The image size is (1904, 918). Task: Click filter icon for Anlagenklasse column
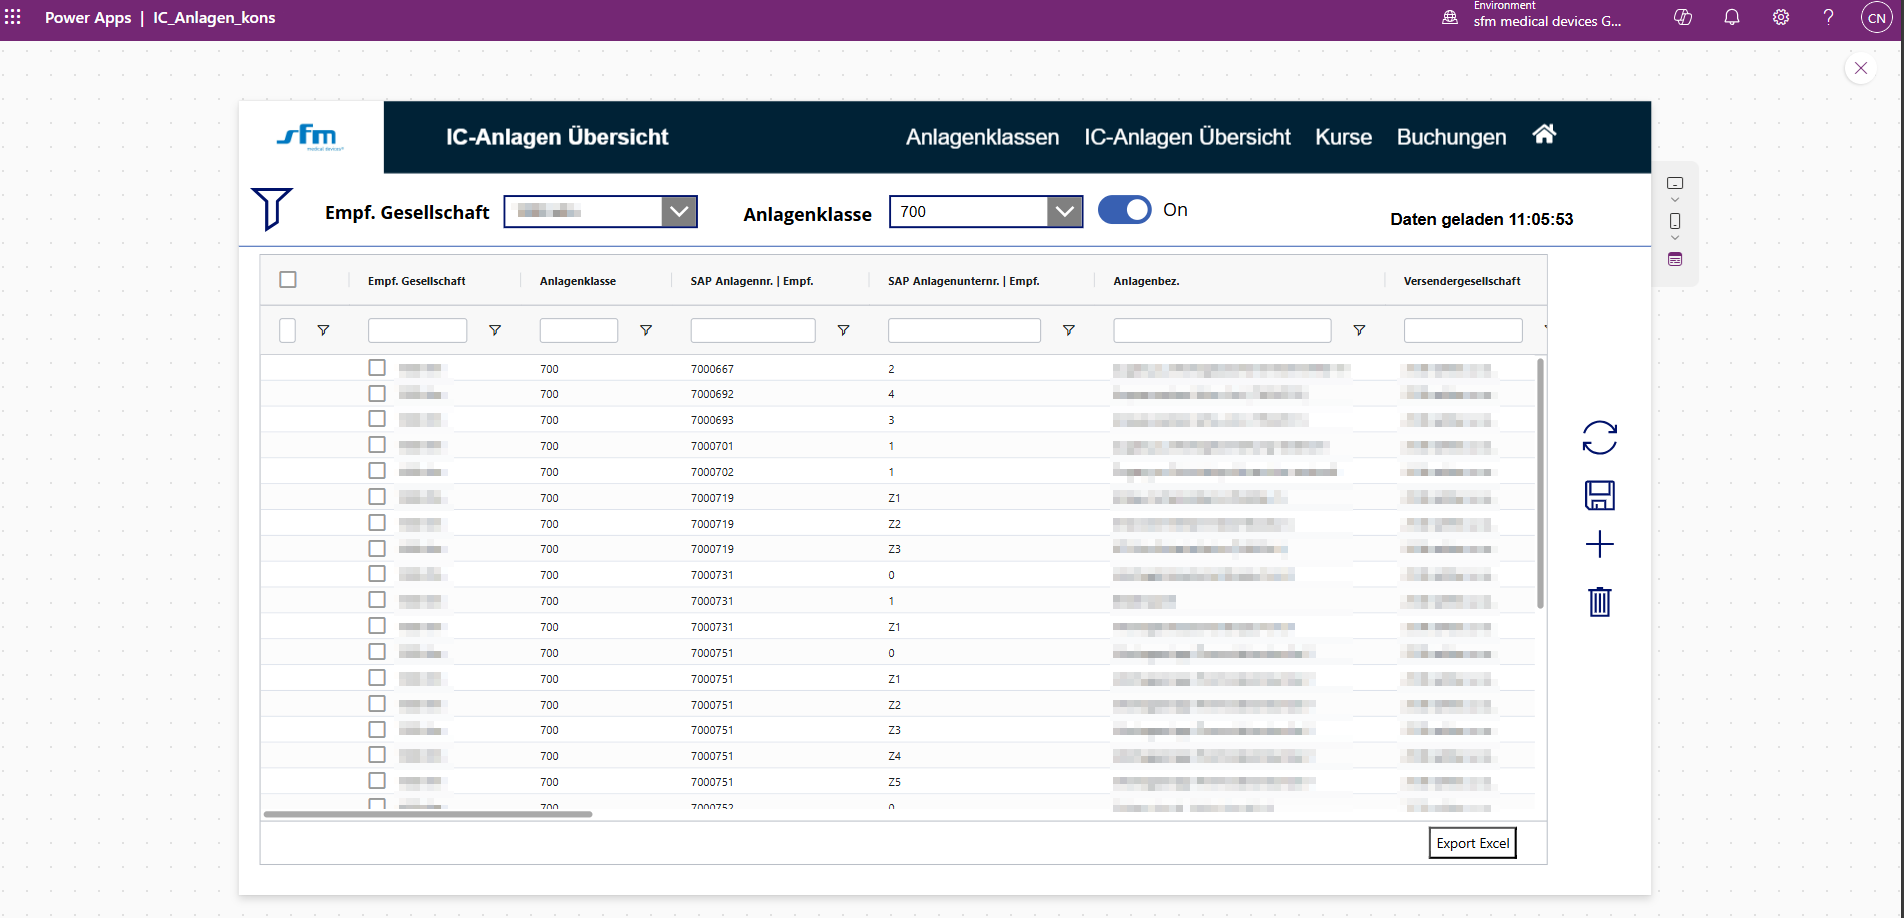coord(646,330)
